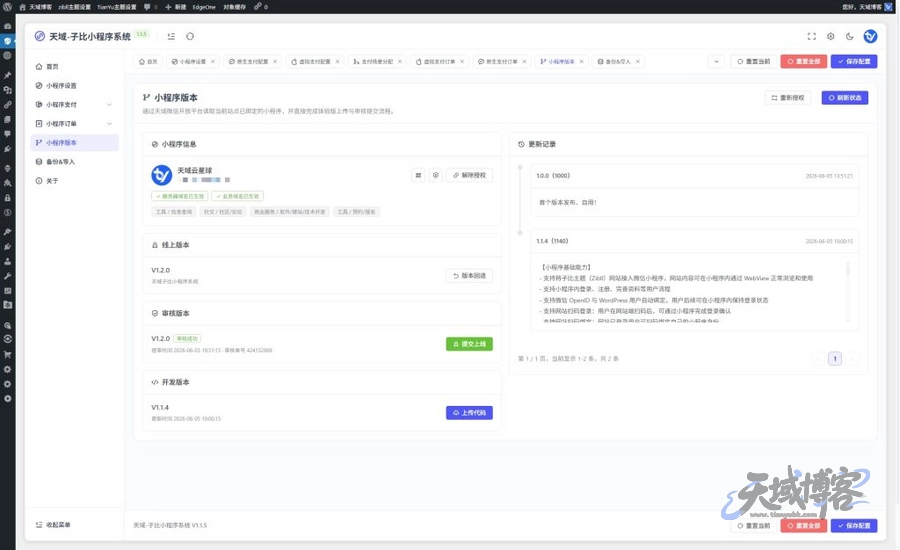Viewport: 900px width, 550px height.
Task: Switch to the 首页 tab
Action: point(148,61)
